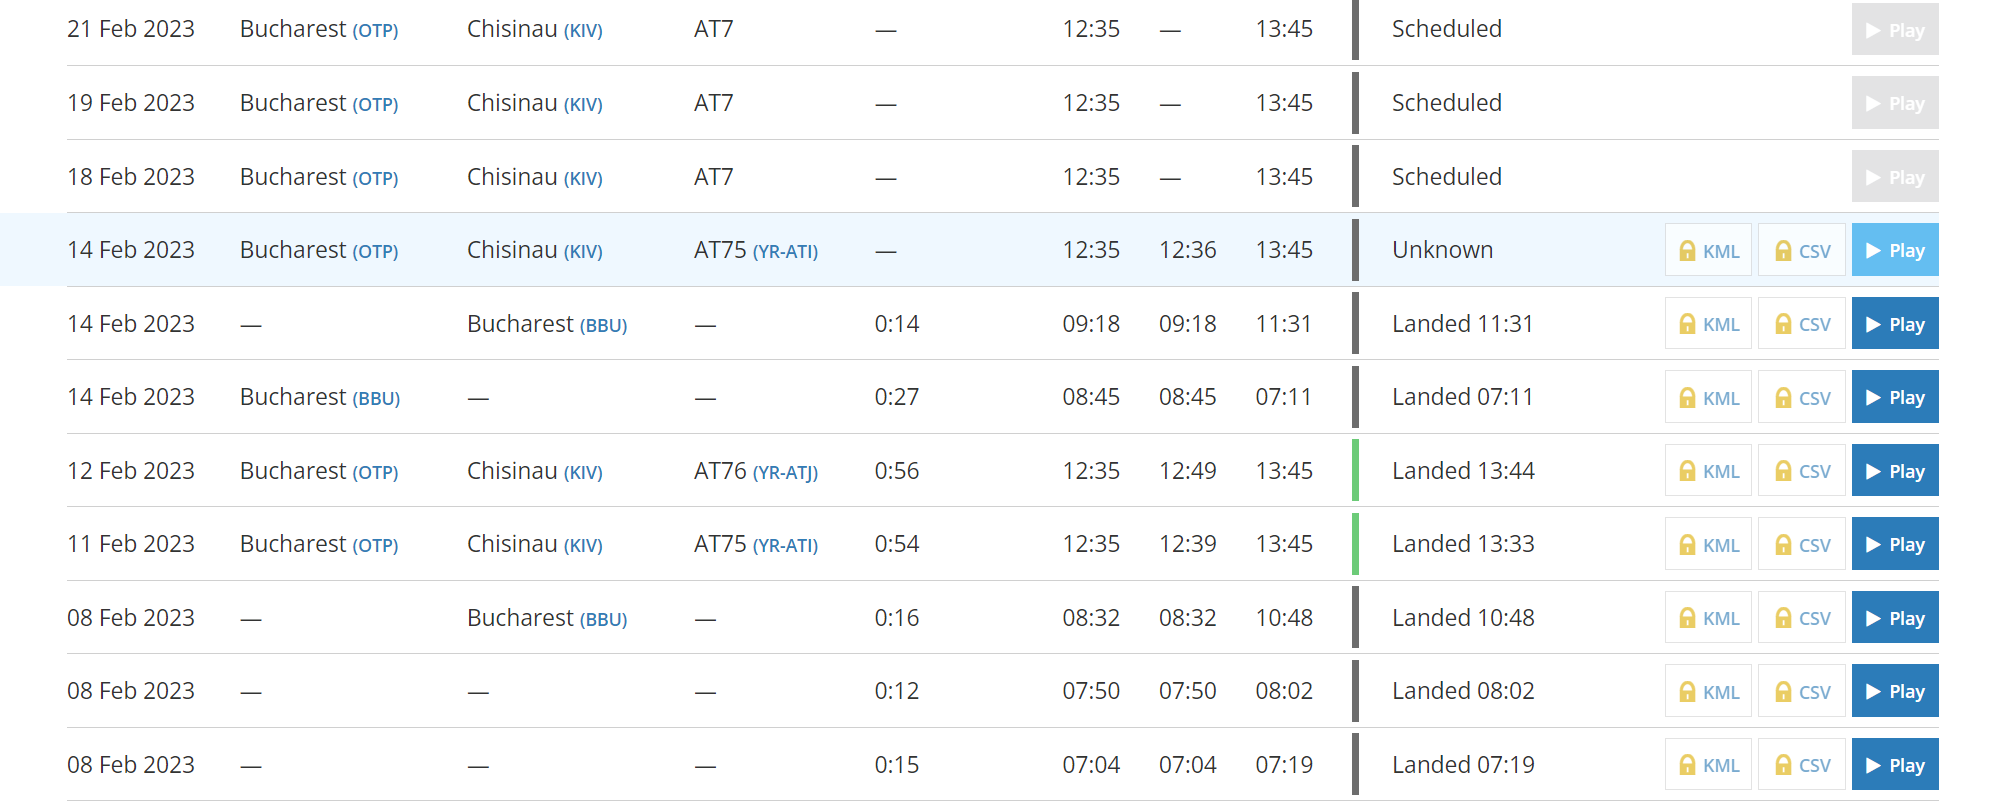This screenshot has height=806, width=1998.
Task: Click the greyed Play button for 18 Feb
Action: [1894, 177]
